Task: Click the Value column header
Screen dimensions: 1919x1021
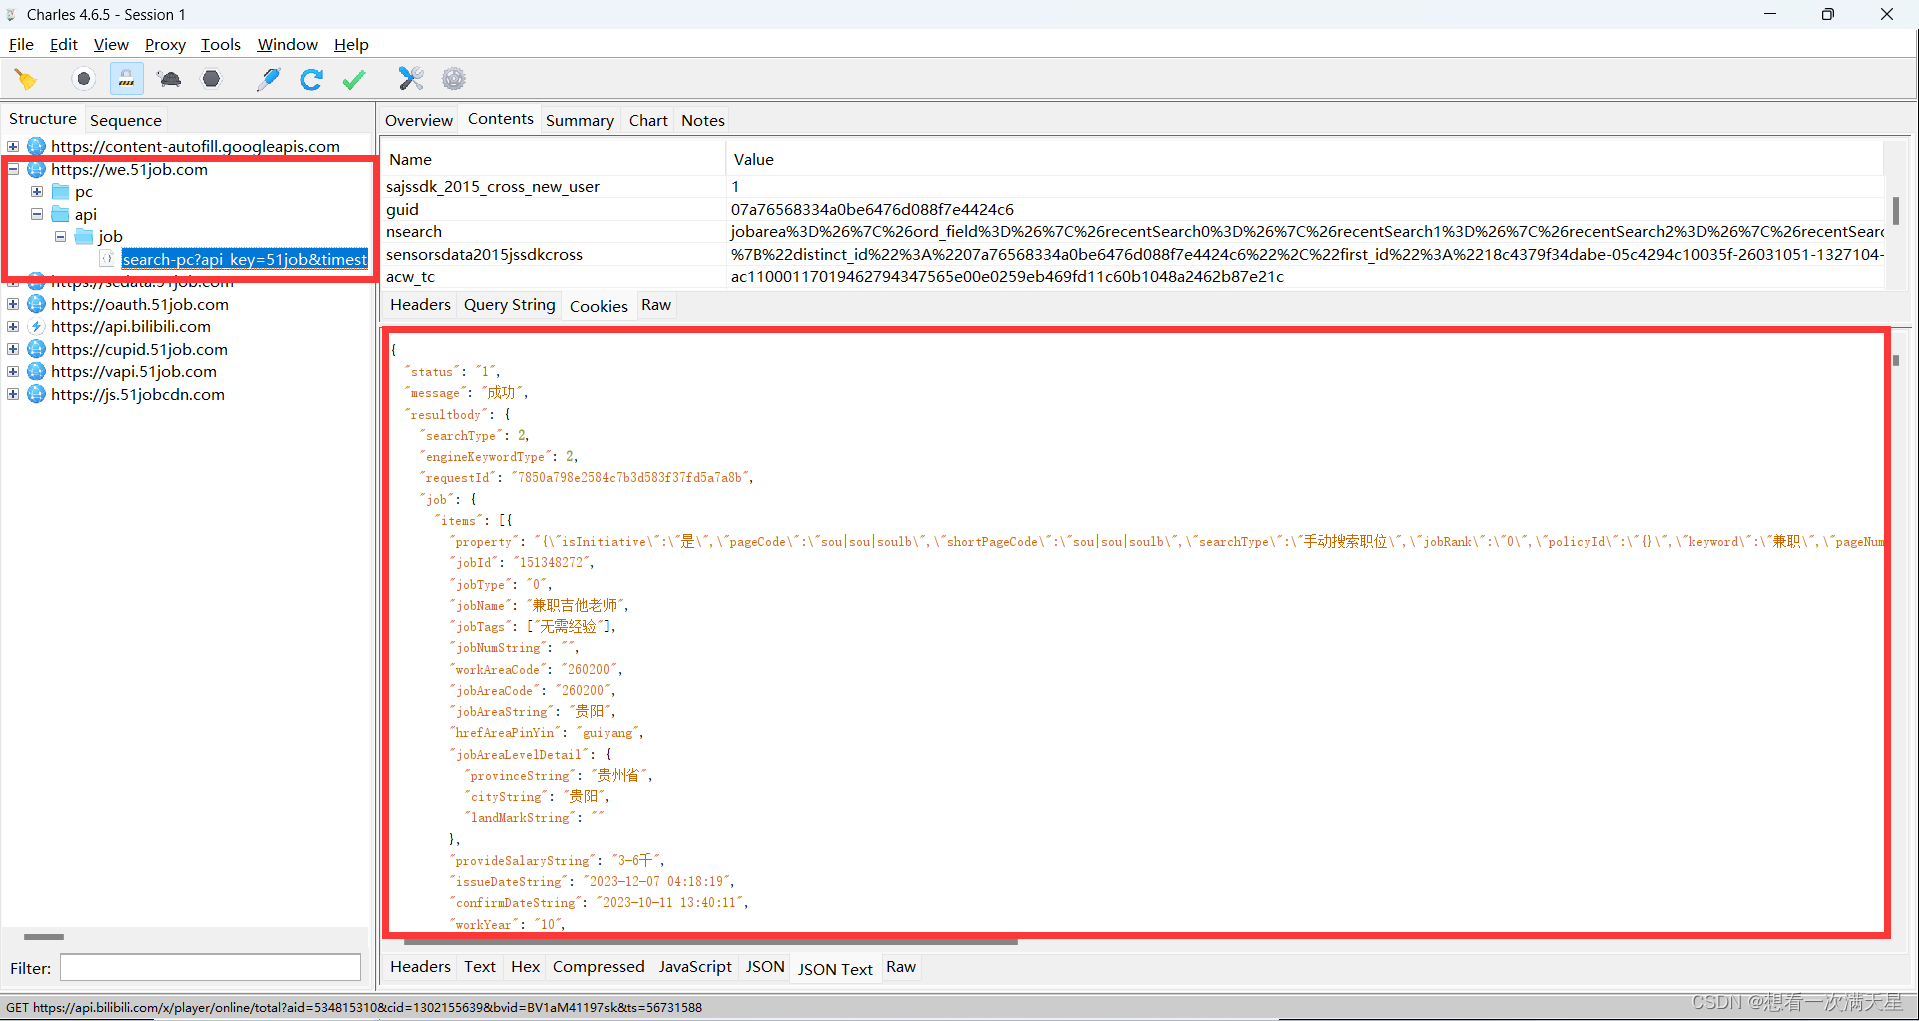Action: click(x=1305, y=159)
